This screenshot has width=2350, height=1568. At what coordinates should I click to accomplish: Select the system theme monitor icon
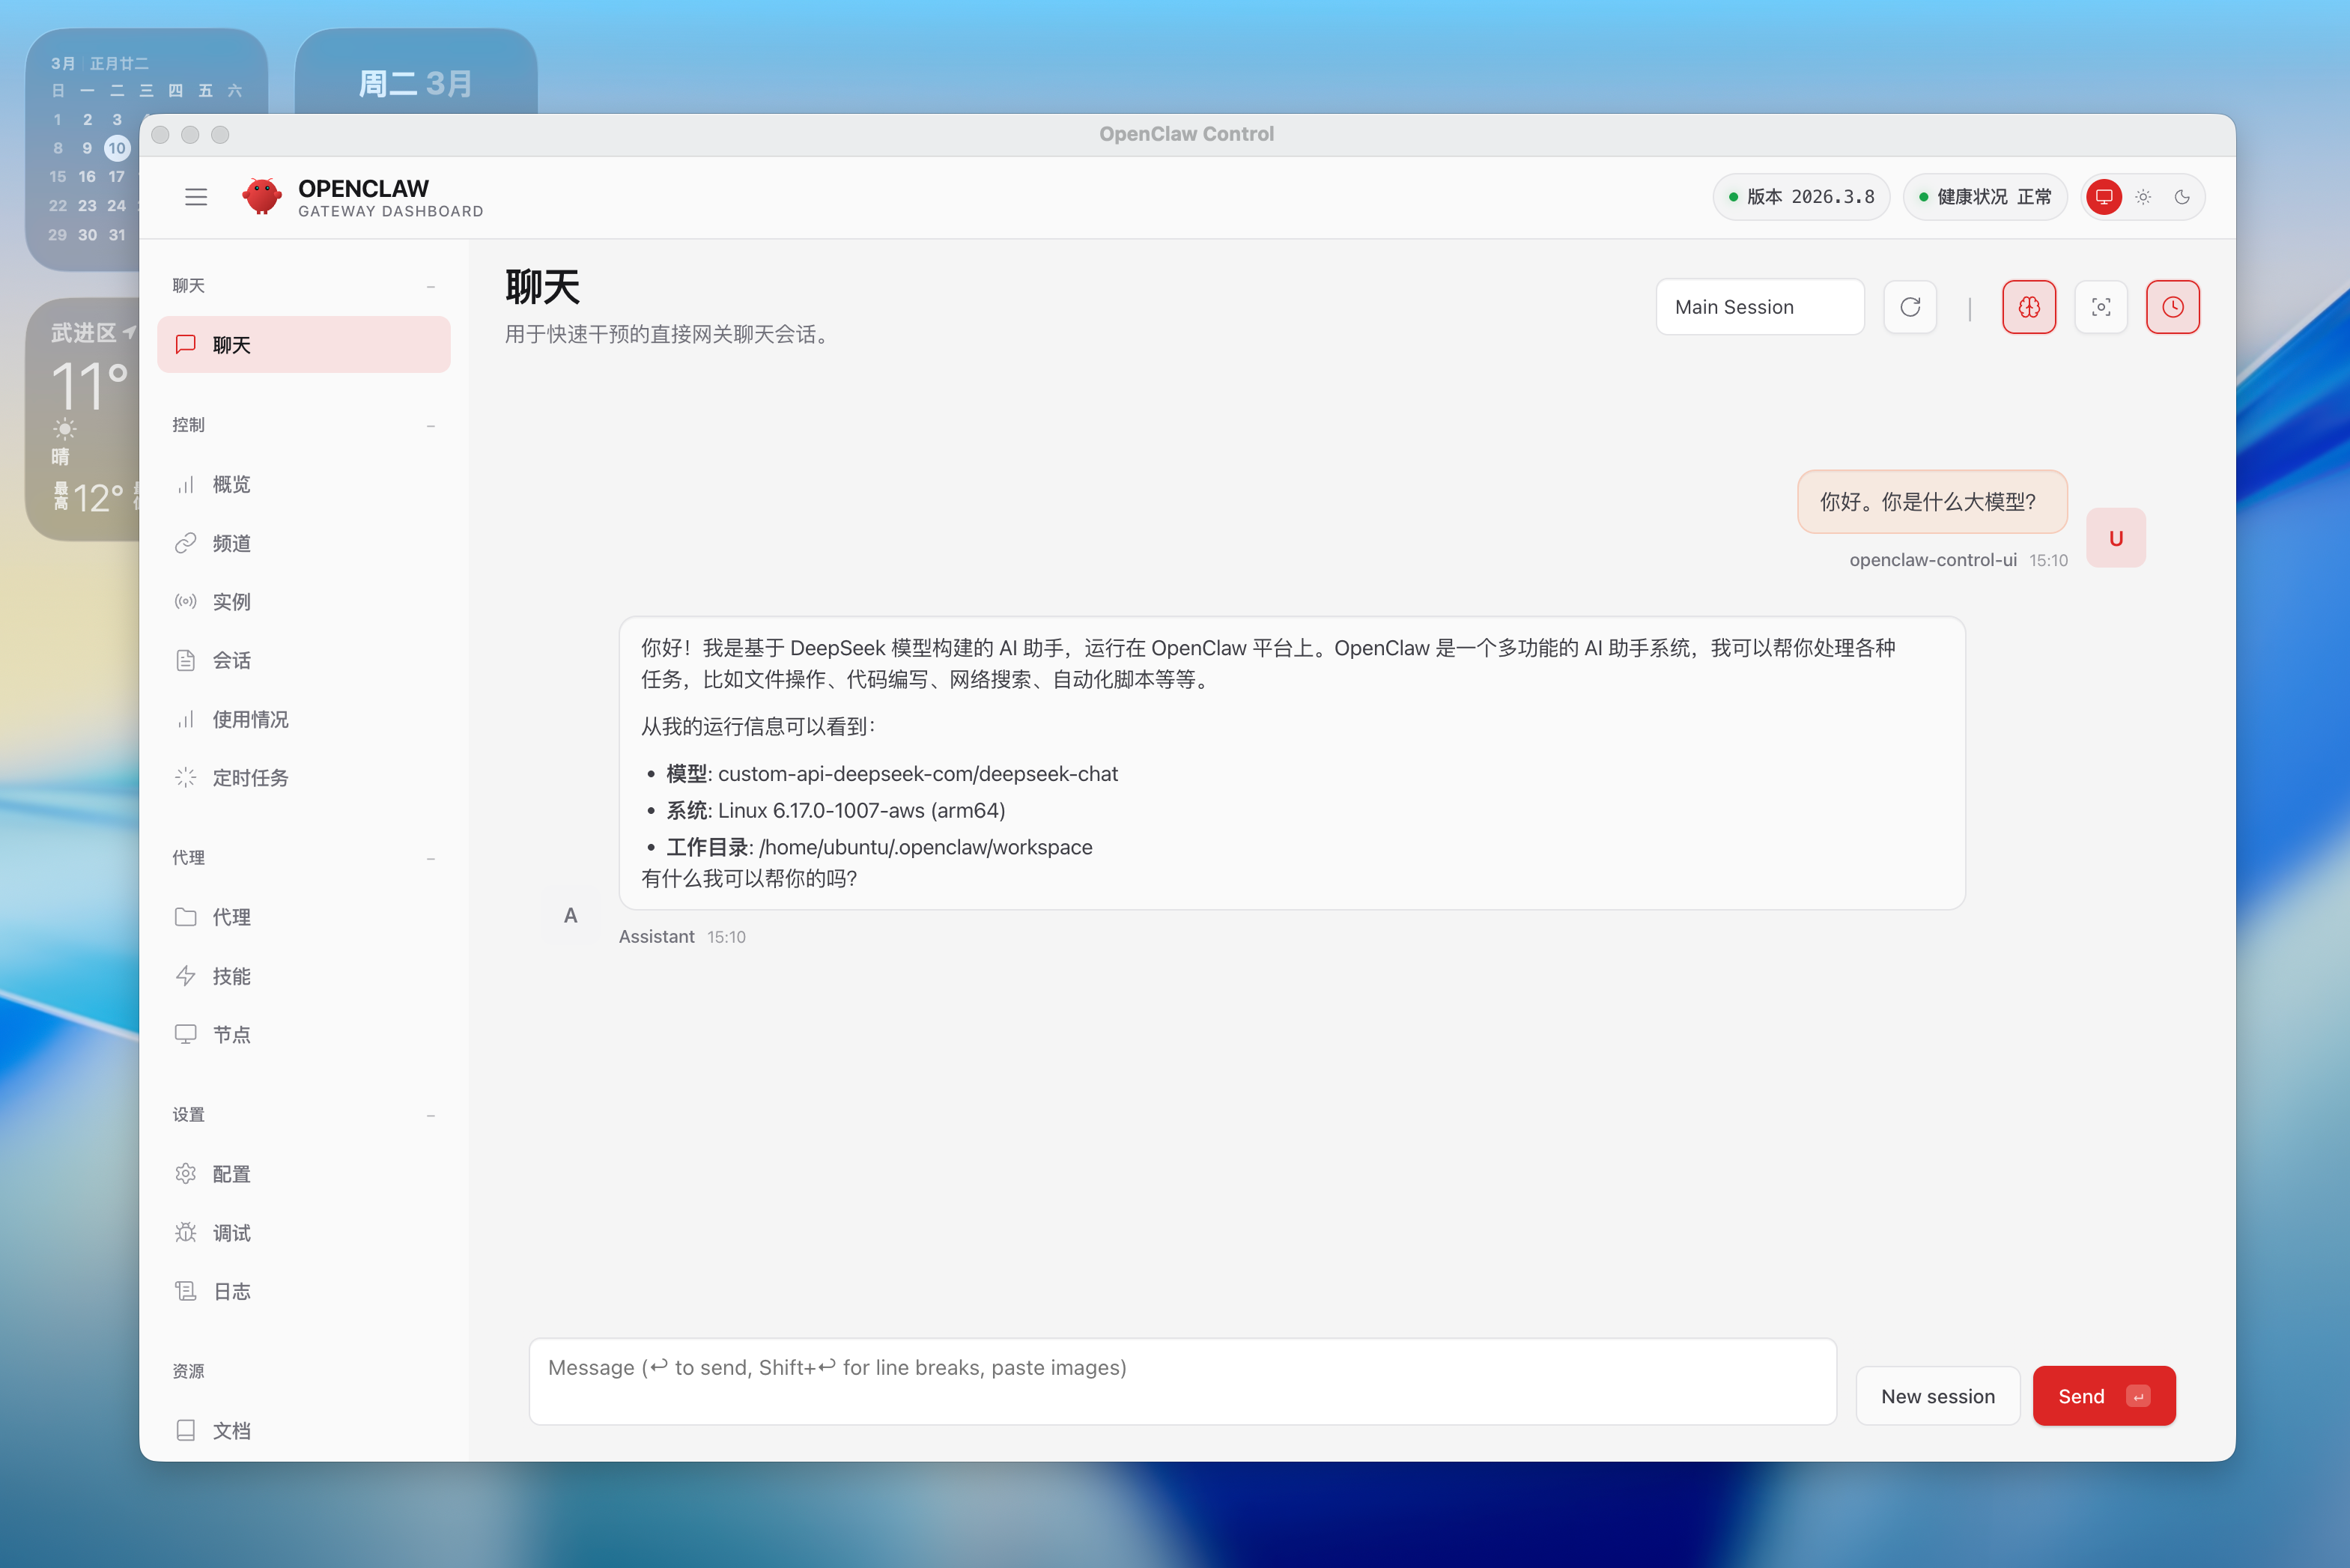coord(2104,197)
